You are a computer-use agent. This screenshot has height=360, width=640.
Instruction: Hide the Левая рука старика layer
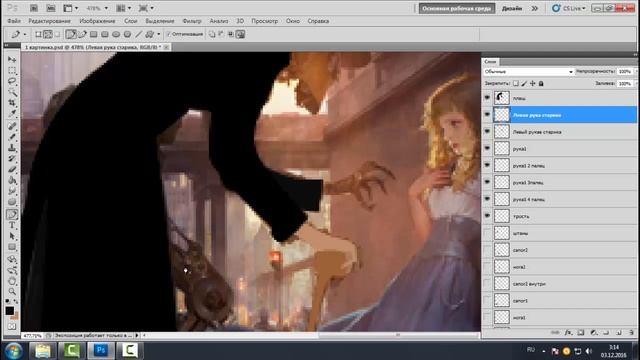tap(487, 115)
